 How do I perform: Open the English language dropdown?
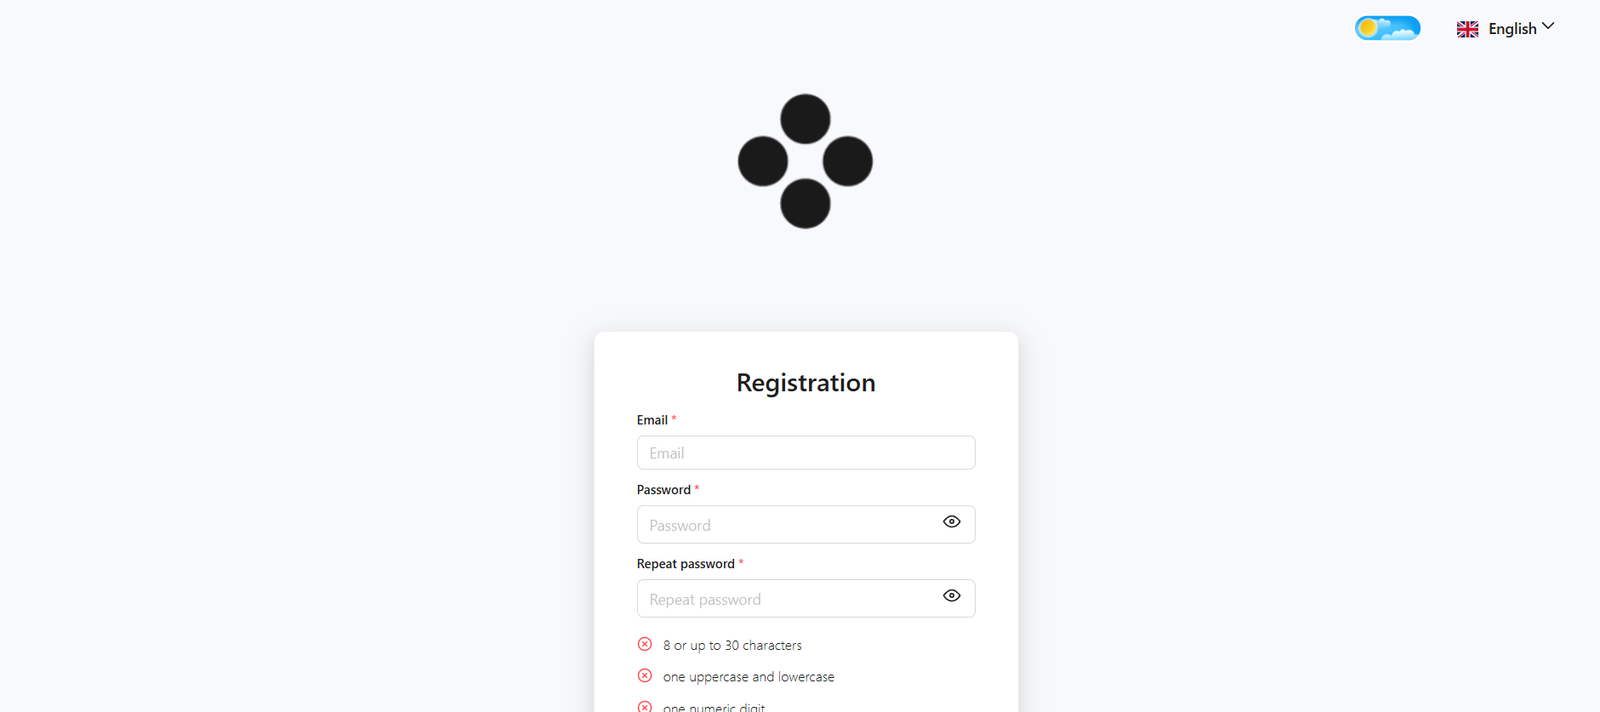point(1511,29)
